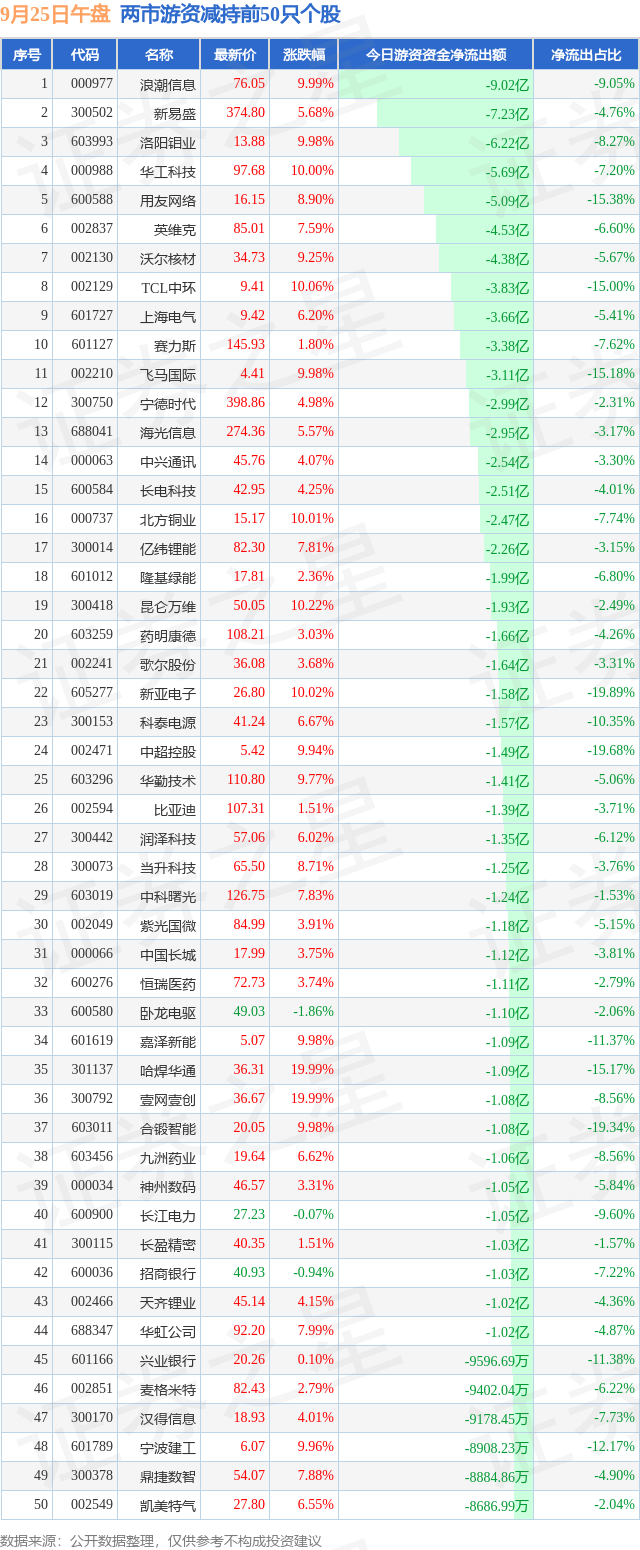Click stock code 603296
This screenshot has width=640, height=1550.
click(91, 780)
